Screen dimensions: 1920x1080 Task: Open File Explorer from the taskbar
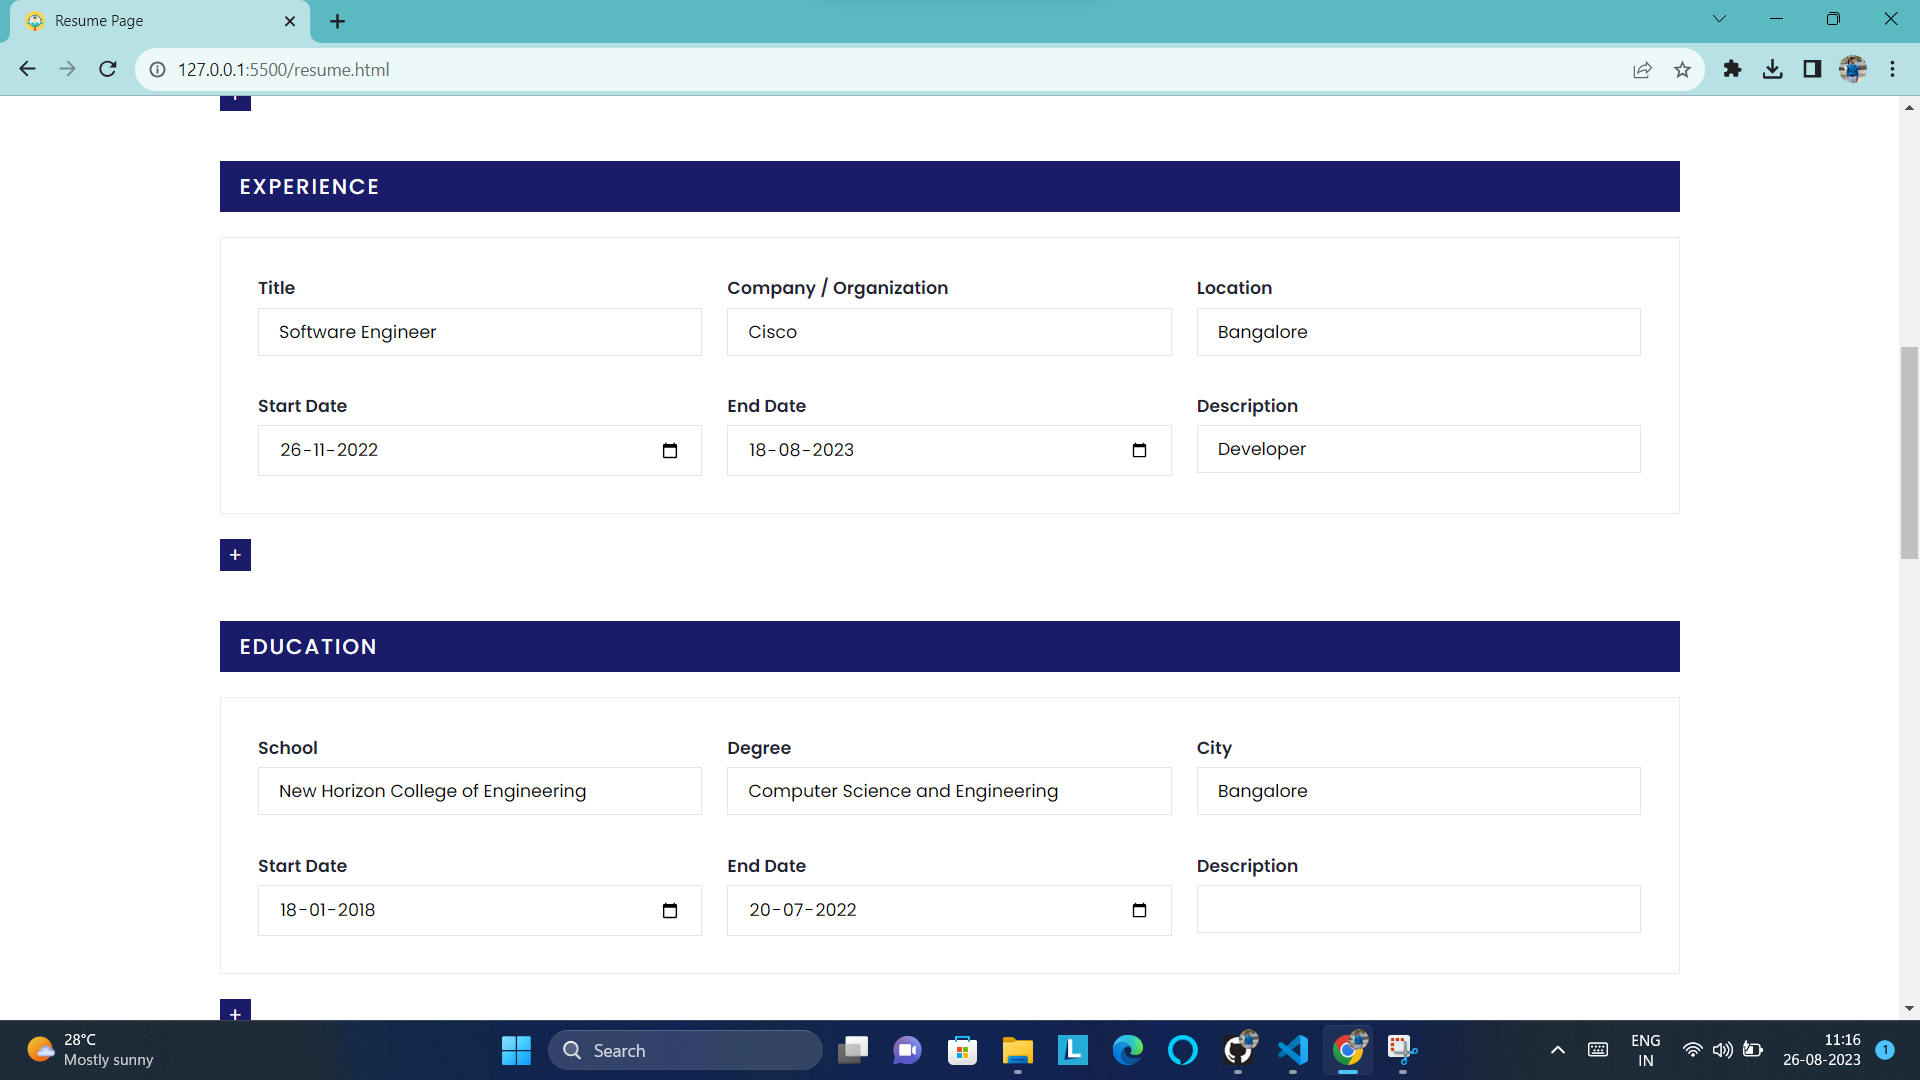[1017, 1050]
